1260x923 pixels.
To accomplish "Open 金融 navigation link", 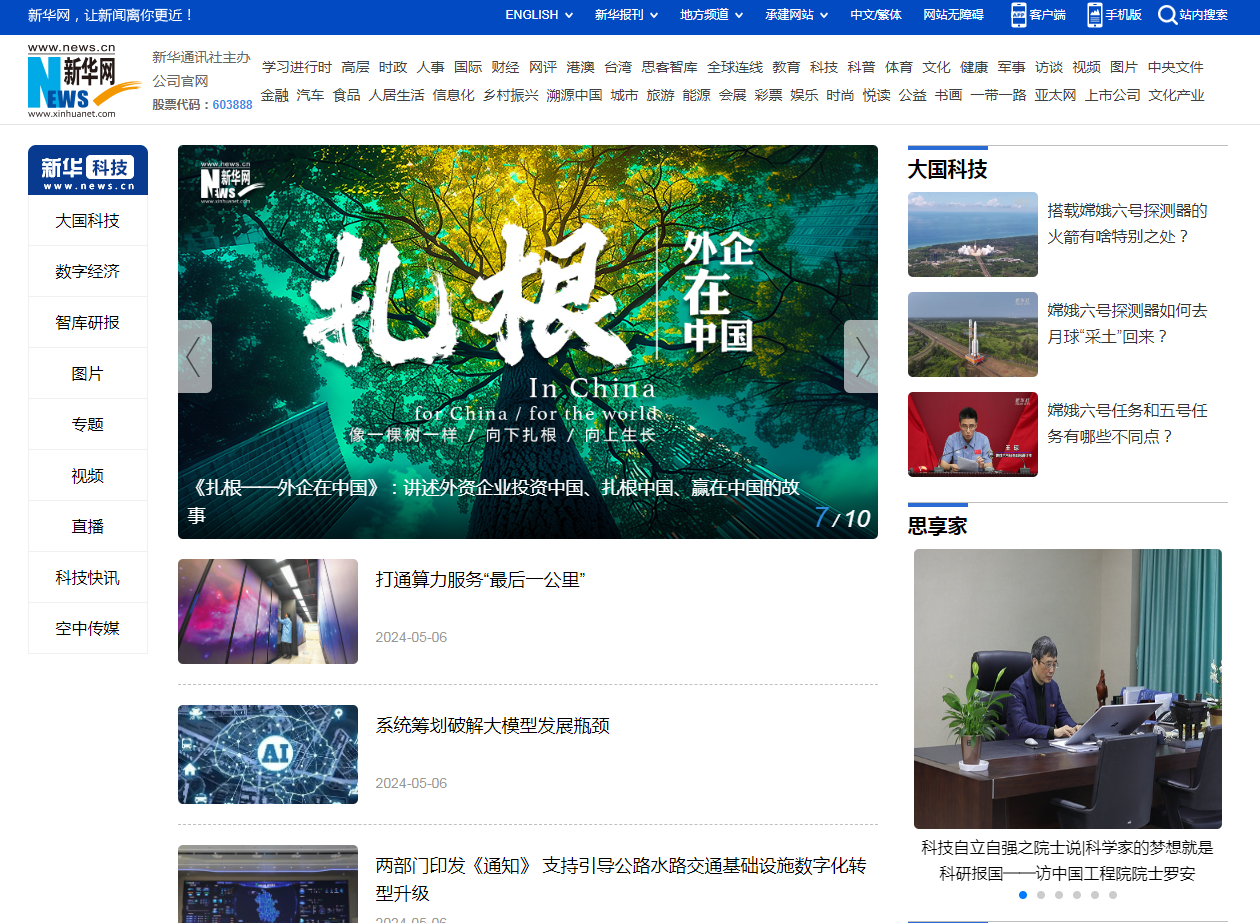I will pyautogui.click(x=275, y=95).
